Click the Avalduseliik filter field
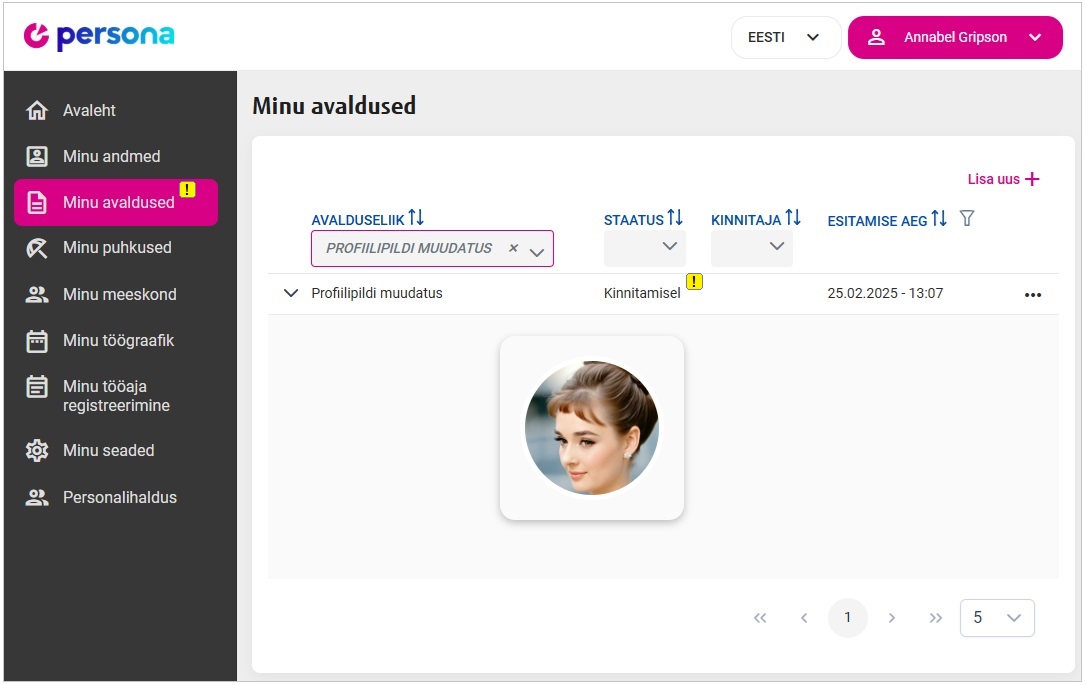 pyautogui.click(x=432, y=249)
